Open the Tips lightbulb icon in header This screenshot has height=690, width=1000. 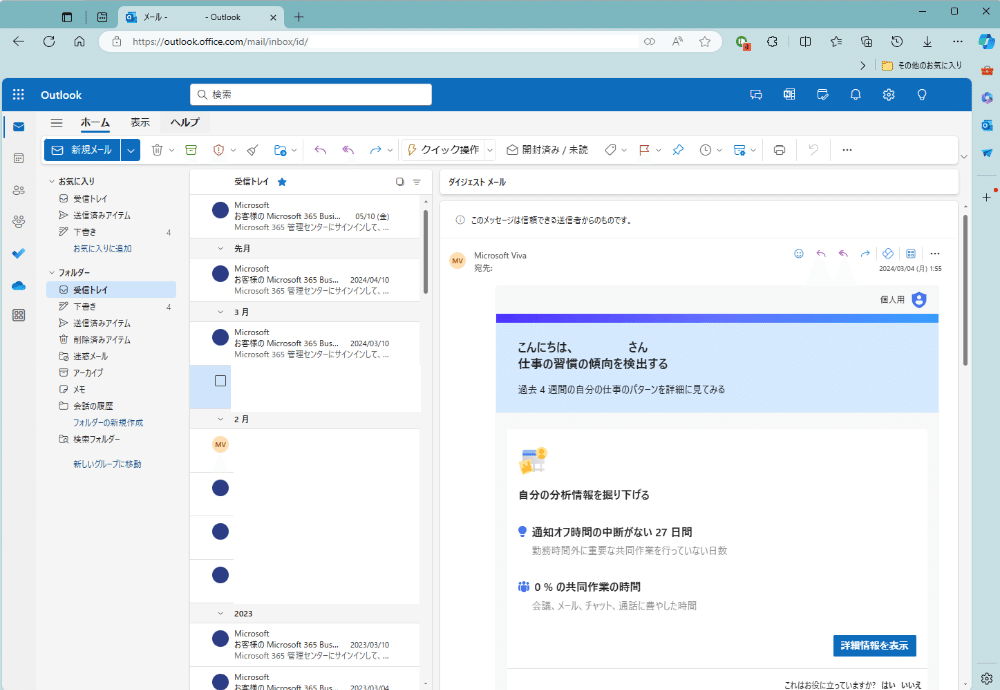[x=922, y=94]
